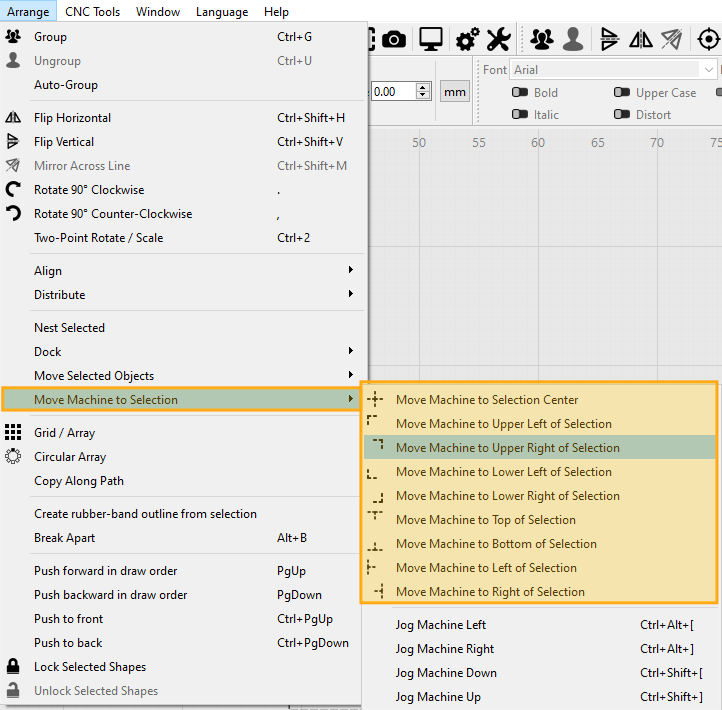Enable the Italic font switch
This screenshot has height=710, width=722.
[520, 115]
